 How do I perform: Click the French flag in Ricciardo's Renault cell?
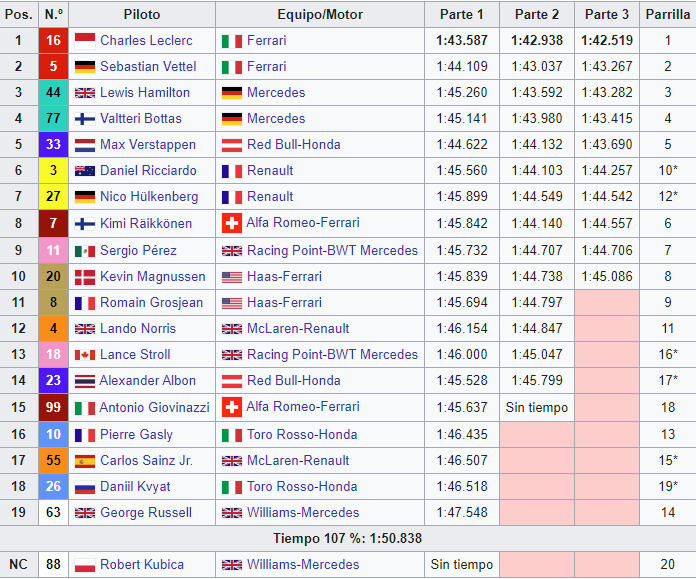tap(232, 171)
